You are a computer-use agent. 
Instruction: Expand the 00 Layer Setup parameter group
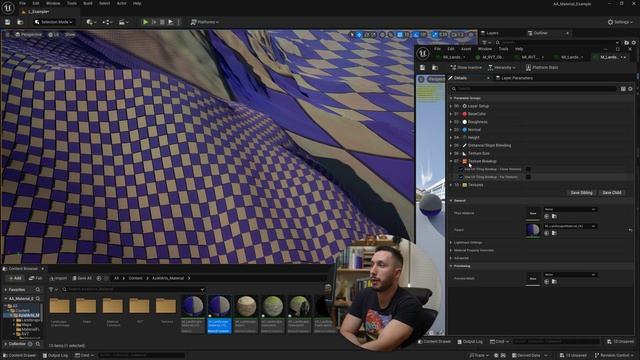pyautogui.click(x=451, y=106)
